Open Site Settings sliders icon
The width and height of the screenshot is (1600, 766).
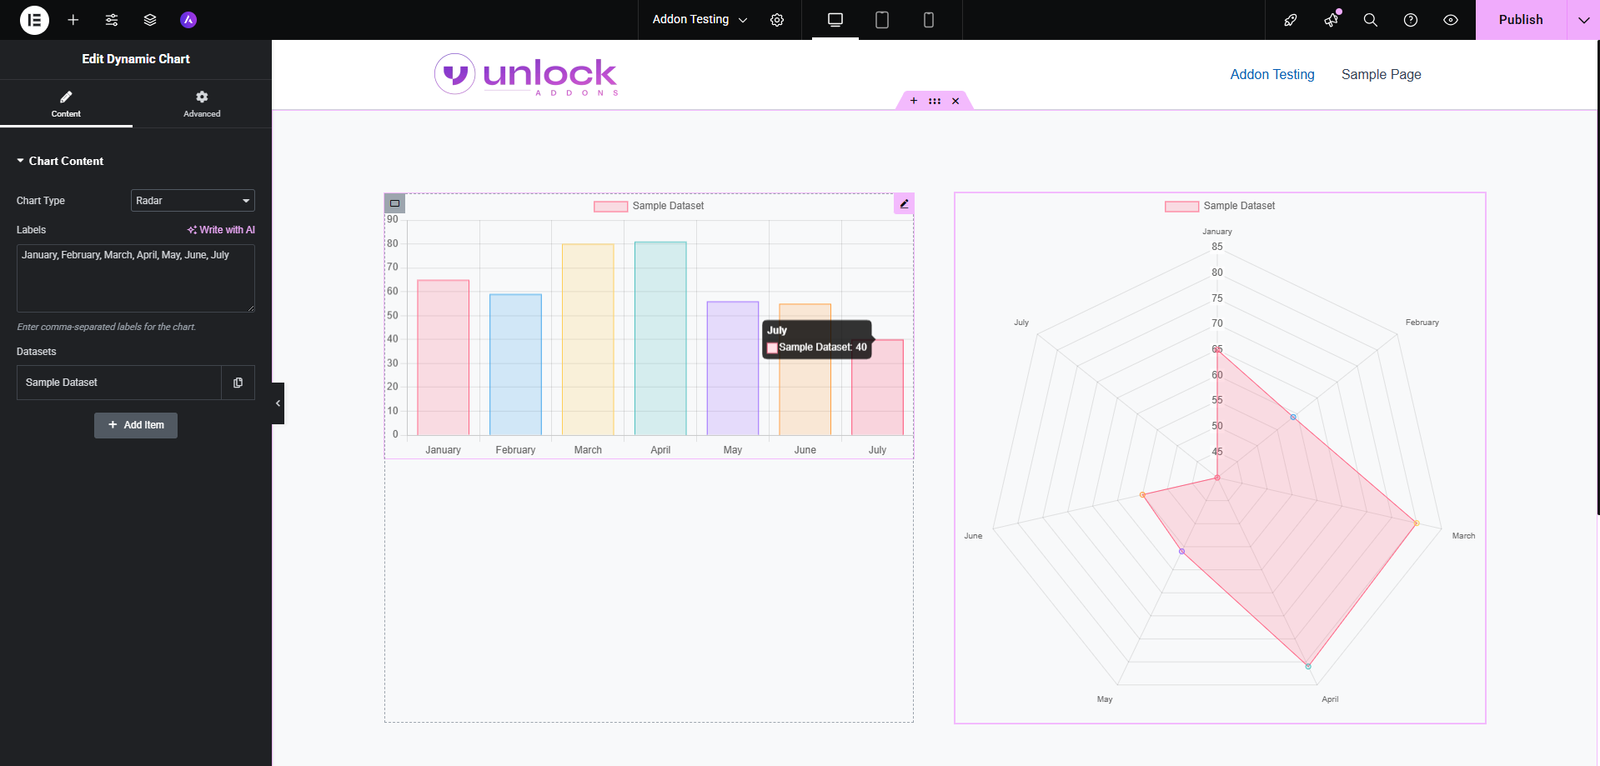[x=112, y=20]
